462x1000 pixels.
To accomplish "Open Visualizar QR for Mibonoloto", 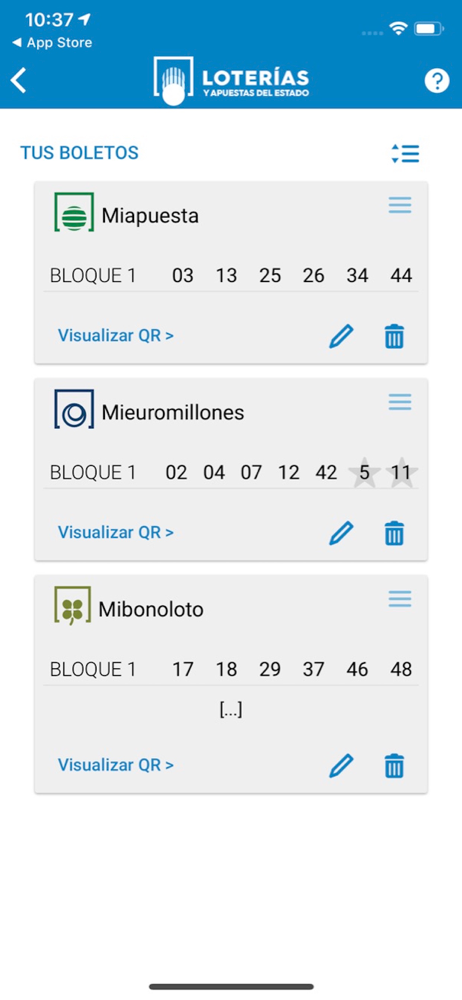I will (x=116, y=765).
